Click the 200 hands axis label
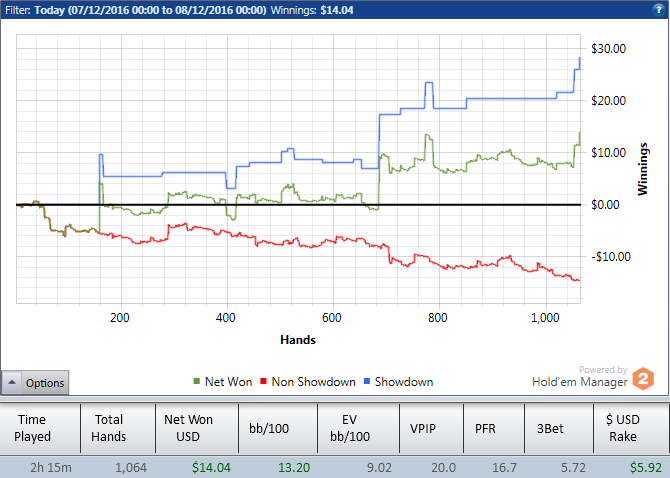Viewport: 670px width, 478px height. [120, 318]
